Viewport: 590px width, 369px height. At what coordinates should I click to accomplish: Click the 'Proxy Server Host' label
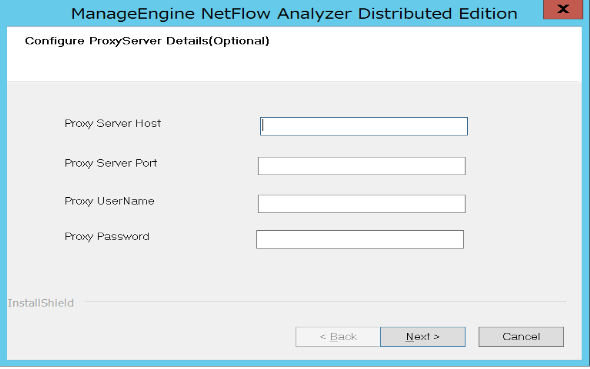(113, 124)
